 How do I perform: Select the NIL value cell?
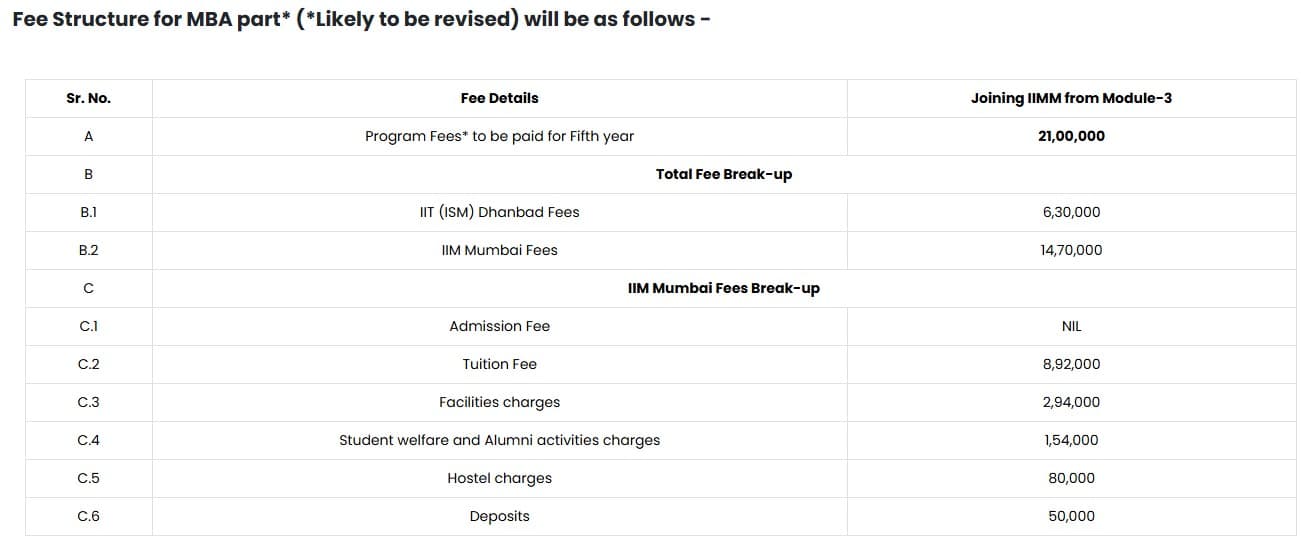point(1071,326)
